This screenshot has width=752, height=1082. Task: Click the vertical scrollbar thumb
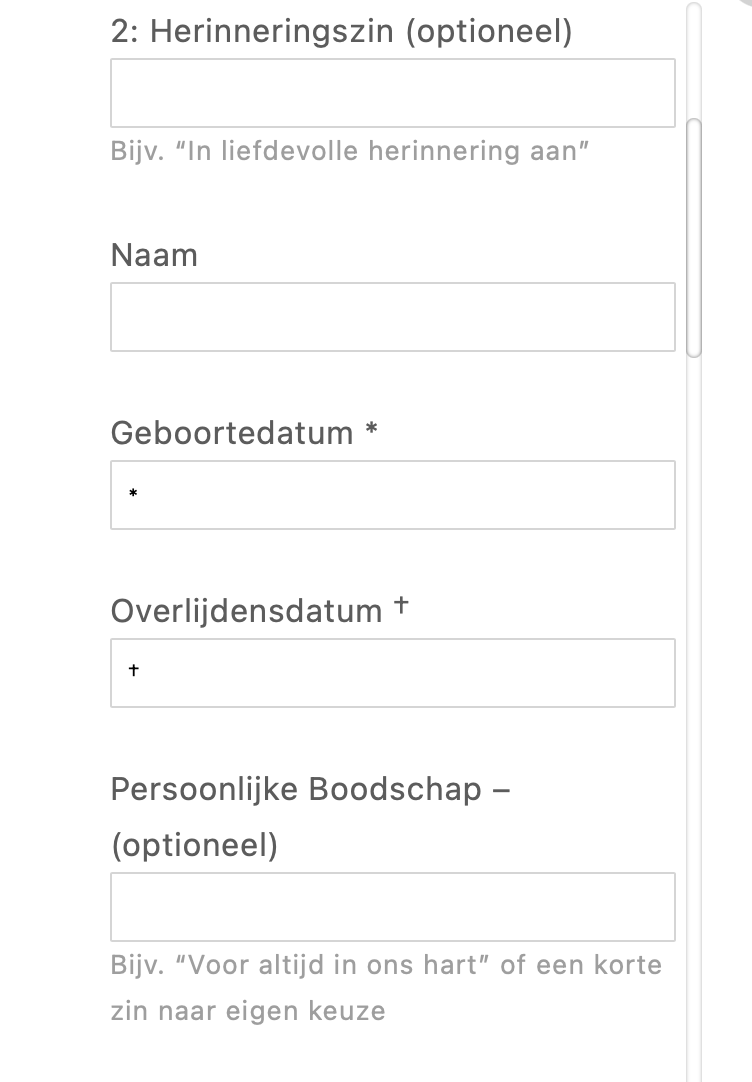(x=695, y=237)
